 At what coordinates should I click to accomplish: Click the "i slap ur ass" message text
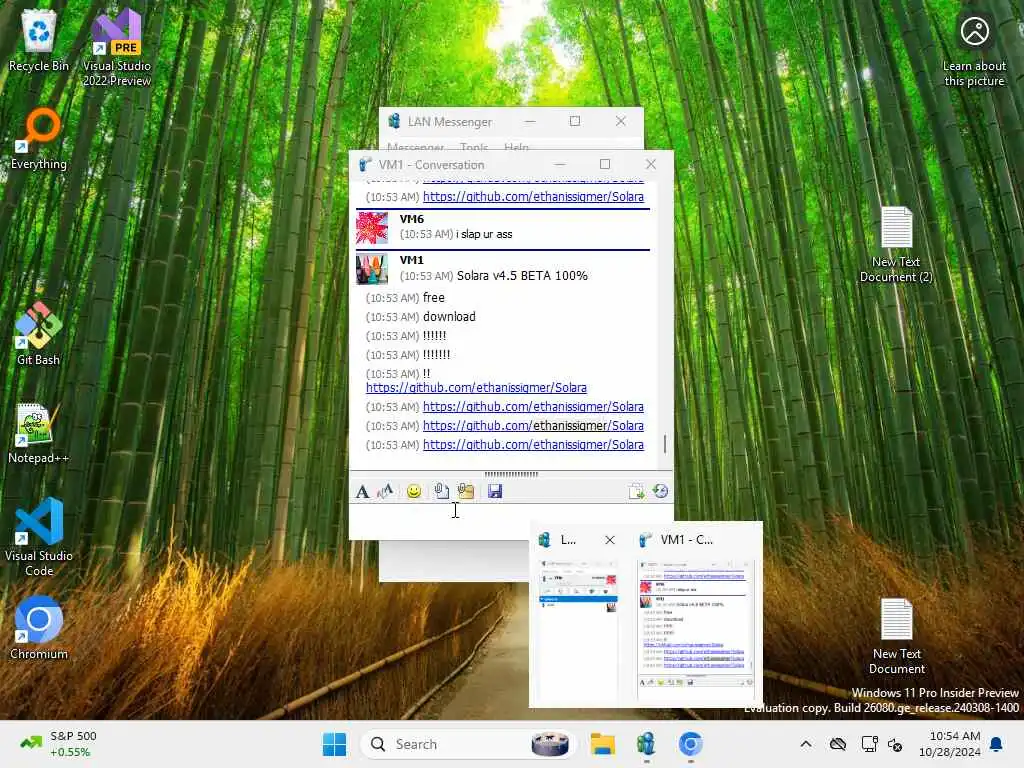point(484,234)
